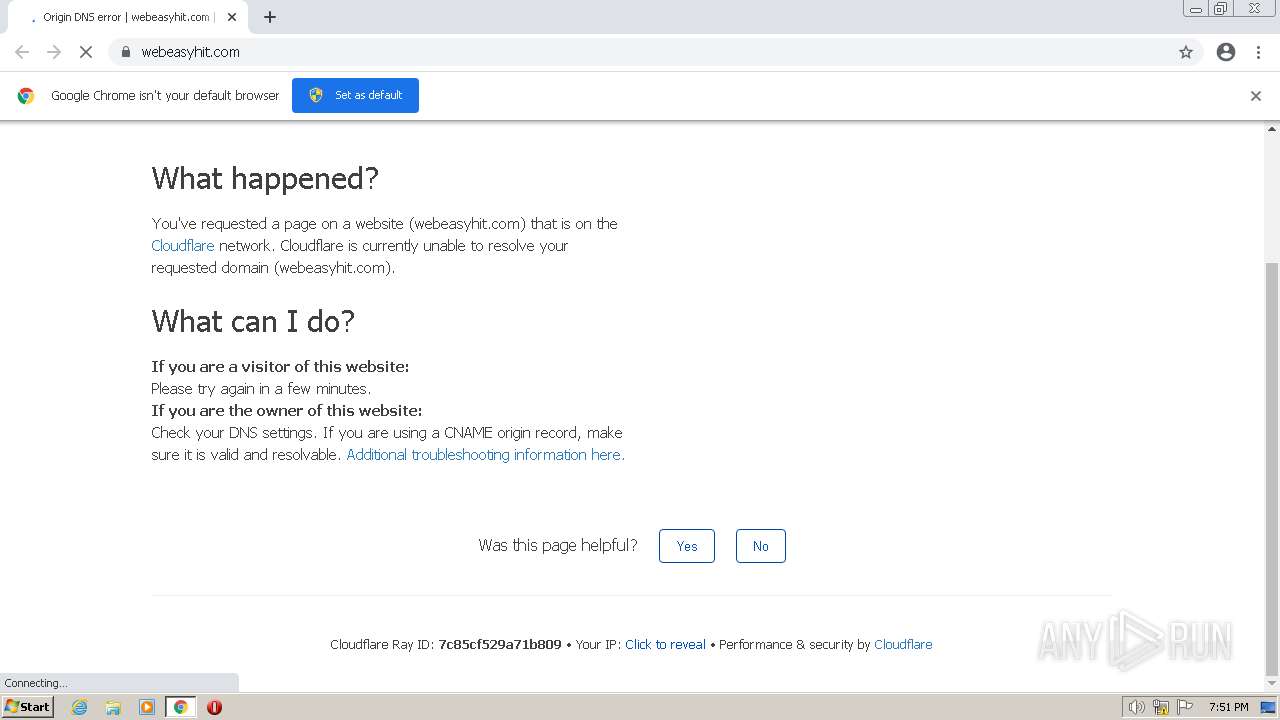Stop loading the page with X button

point(86,52)
